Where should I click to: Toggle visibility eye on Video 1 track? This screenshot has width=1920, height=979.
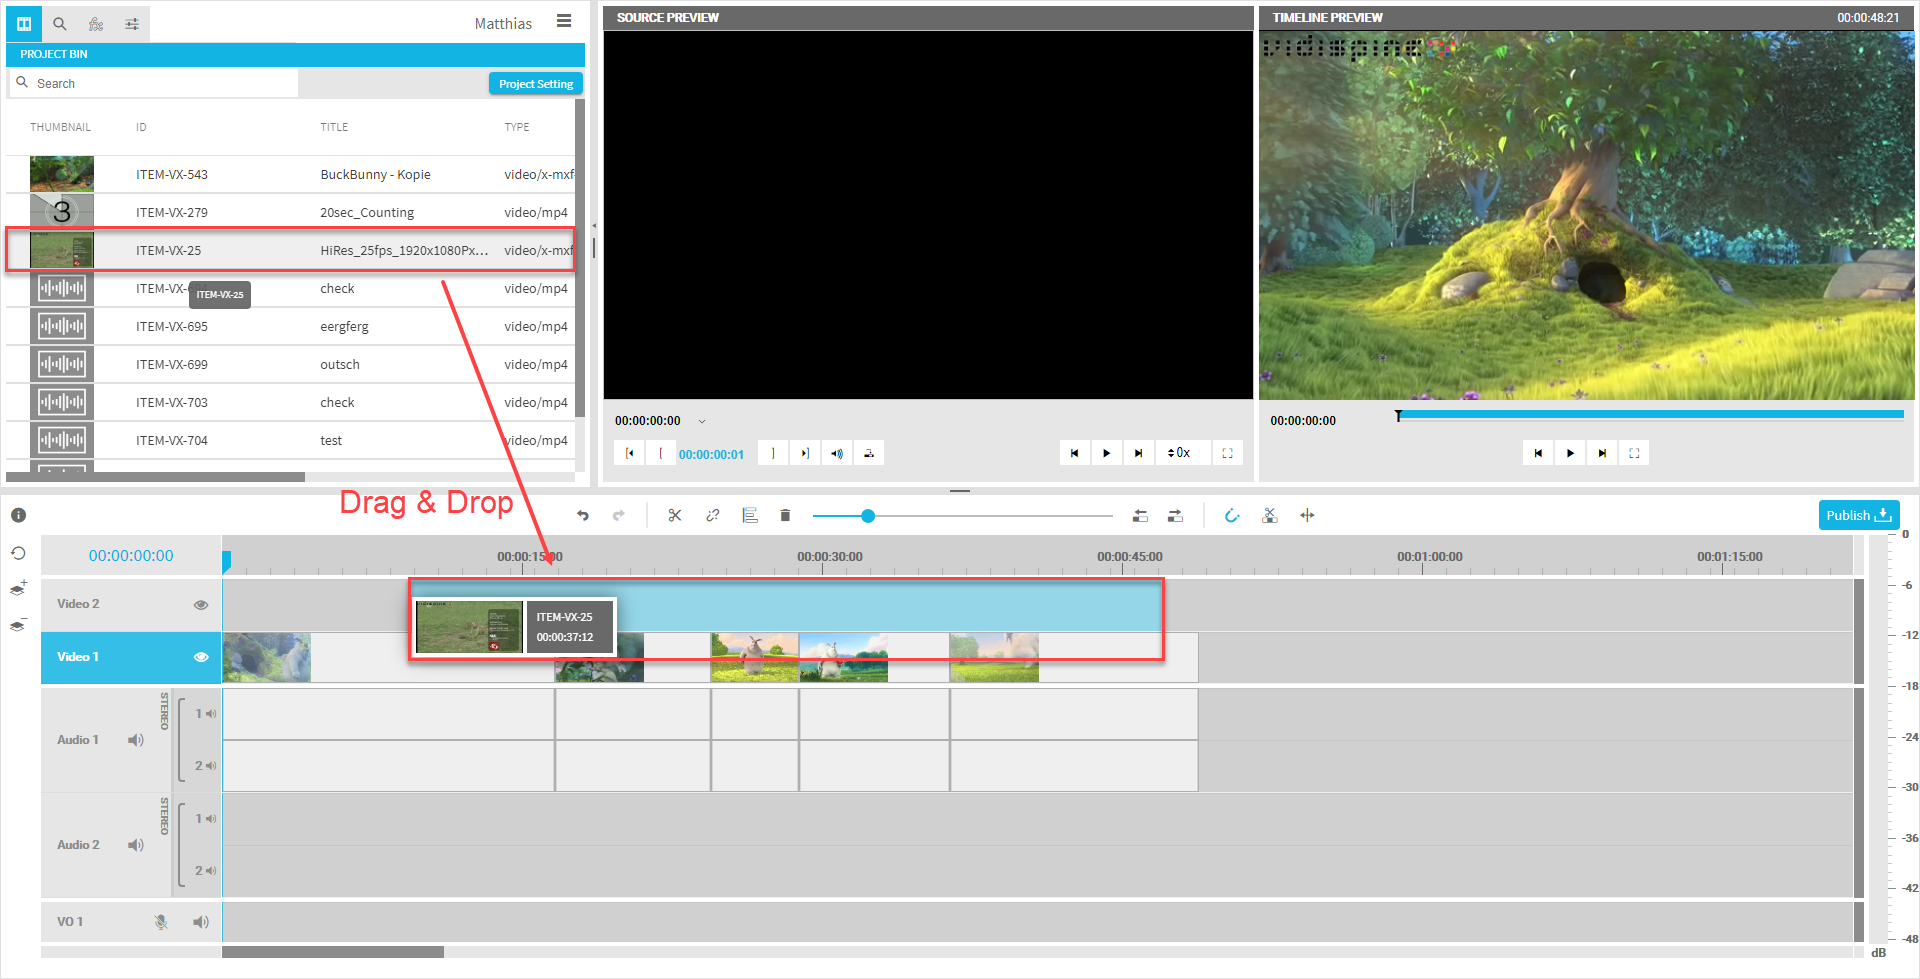pyautogui.click(x=201, y=657)
